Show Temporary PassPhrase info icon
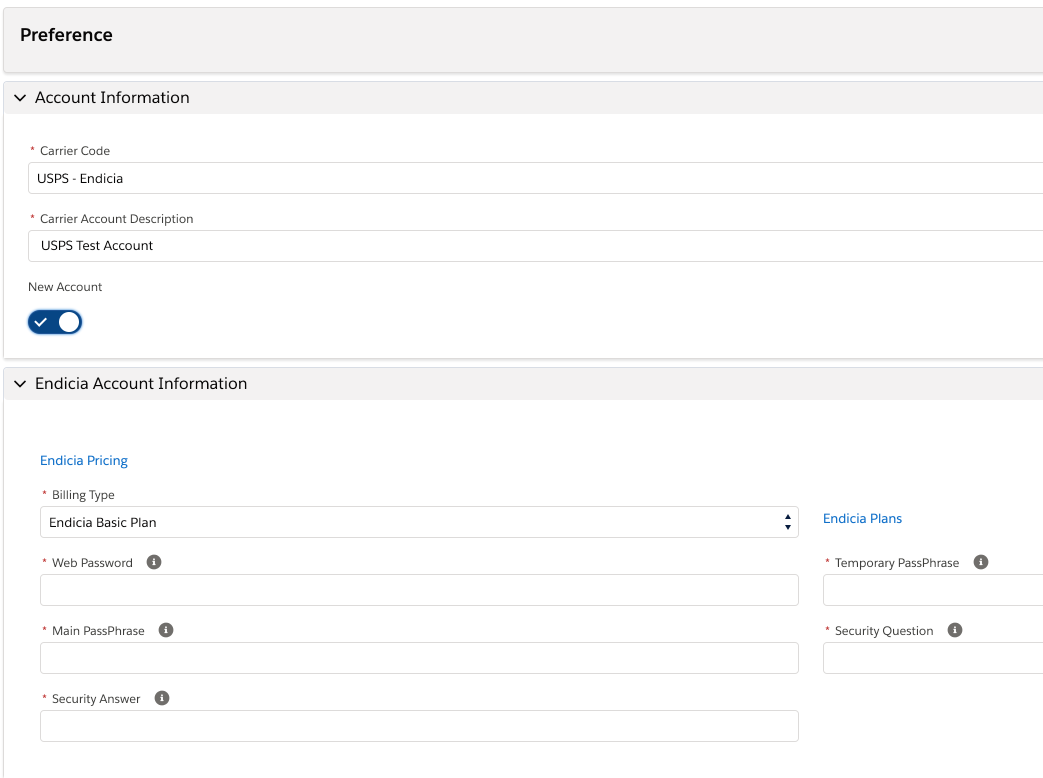The height and width of the screenshot is (778, 1043). coord(980,562)
